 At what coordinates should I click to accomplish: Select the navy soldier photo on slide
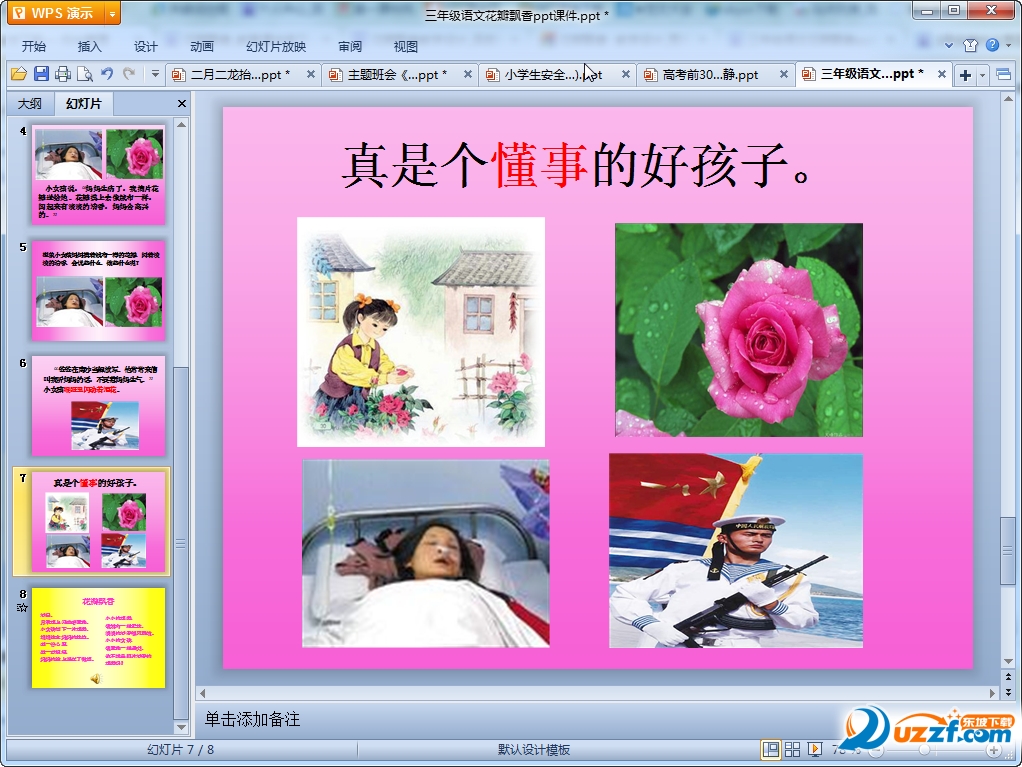pos(736,551)
